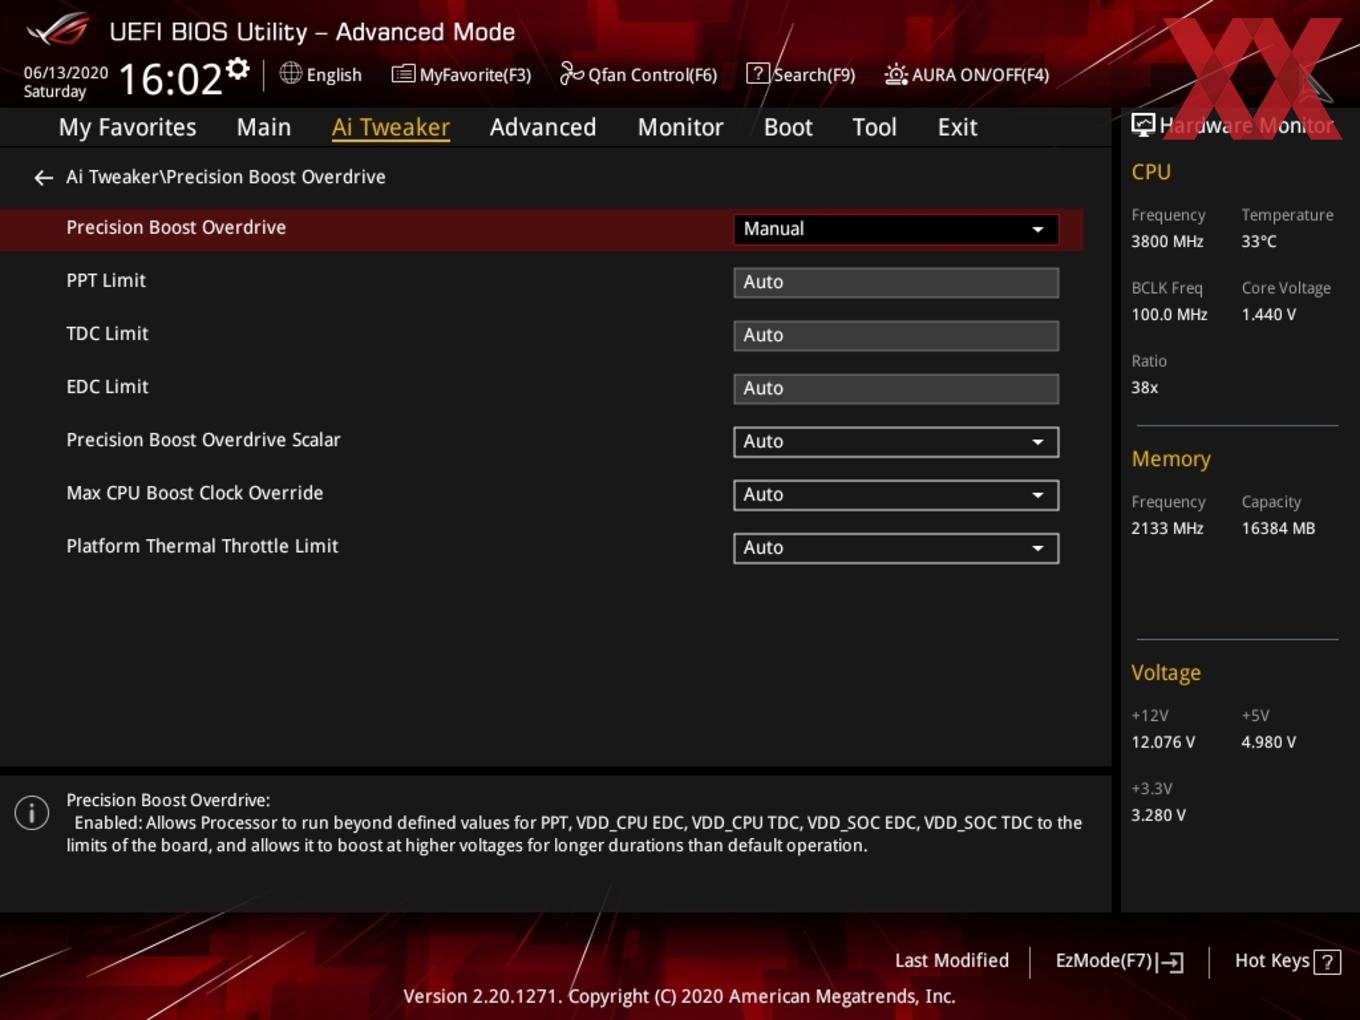Select the Ai Tweaker tab
Image resolution: width=1360 pixels, height=1020 pixels.
tap(391, 127)
